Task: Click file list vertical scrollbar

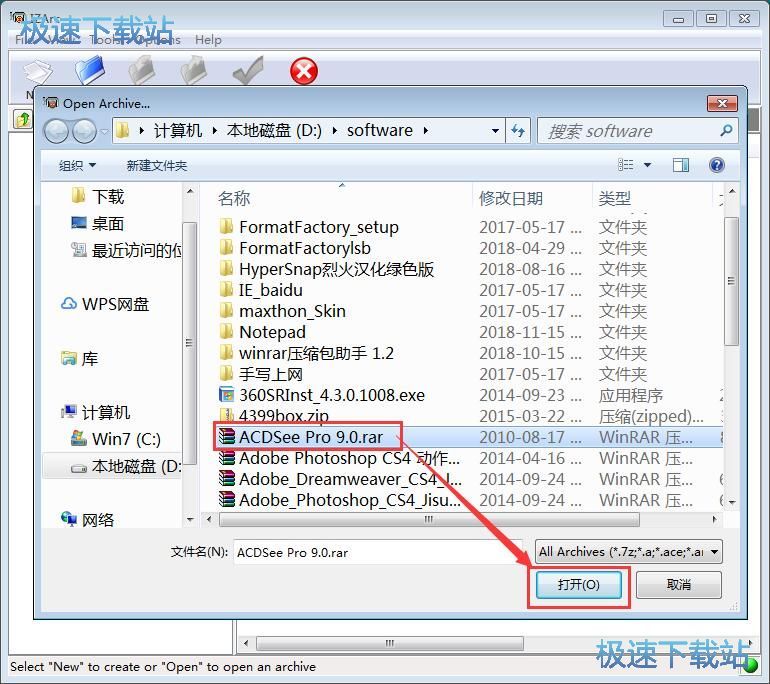Action: coord(731,281)
